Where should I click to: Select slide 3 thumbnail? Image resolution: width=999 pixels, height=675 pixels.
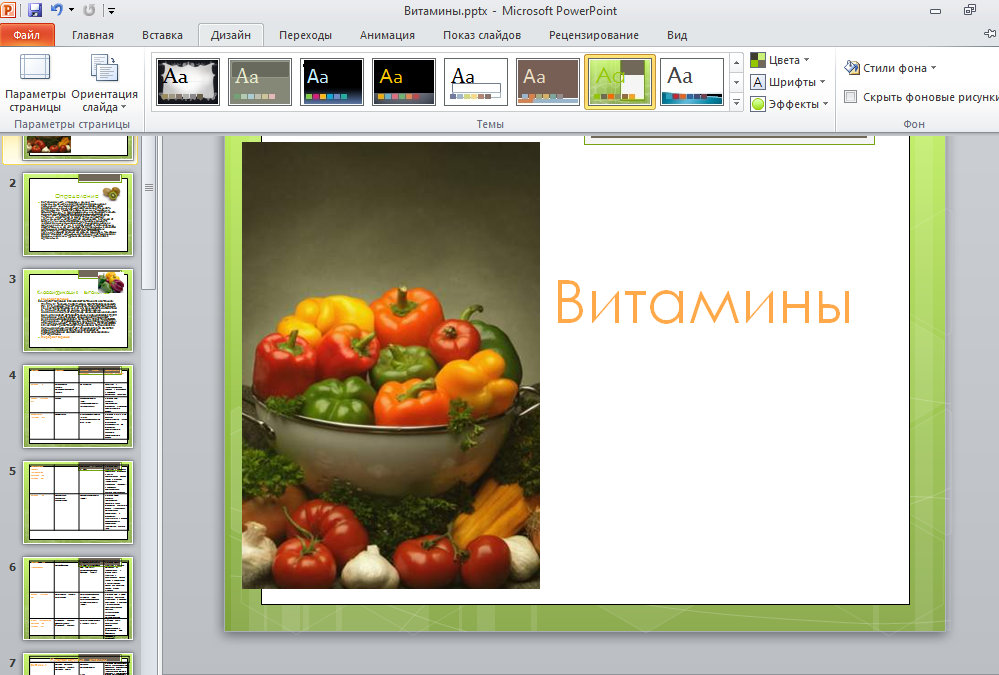pyautogui.click(x=78, y=310)
